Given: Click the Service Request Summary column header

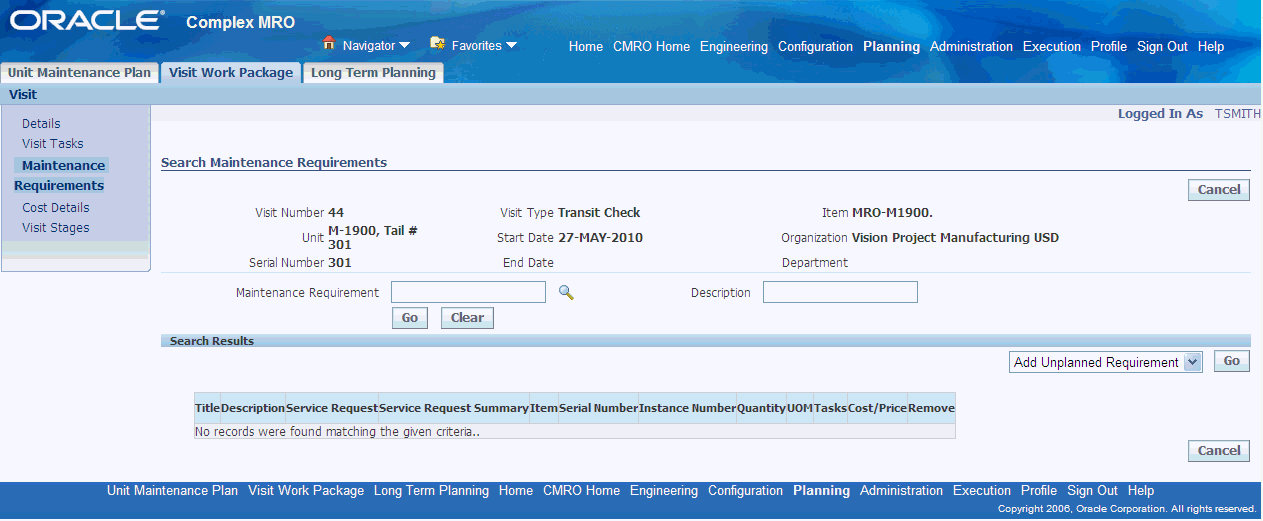Looking at the screenshot, I should (x=454, y=408).
